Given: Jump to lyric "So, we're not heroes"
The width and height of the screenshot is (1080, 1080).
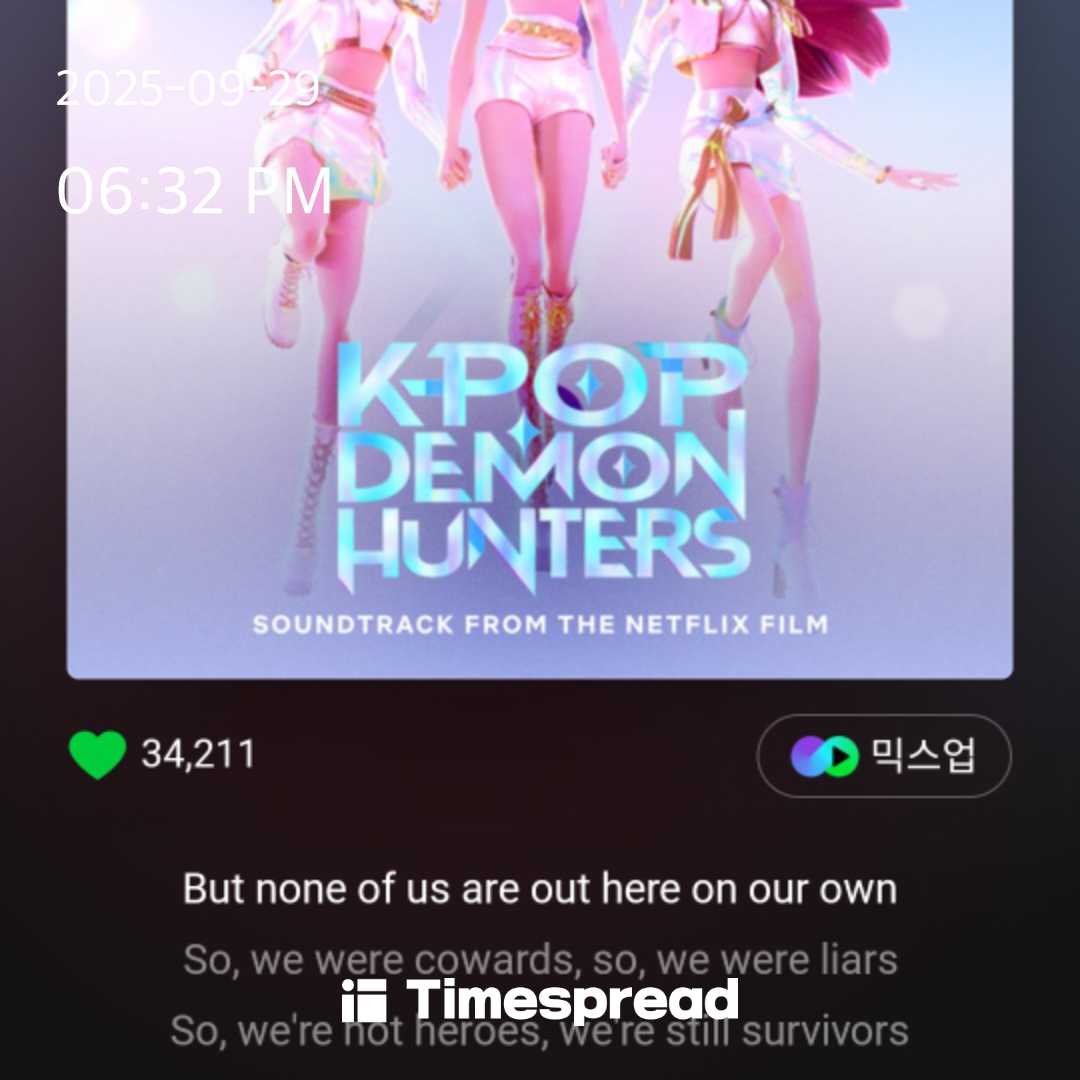Looking at the screenshot, I should (x=539, y=1031).
